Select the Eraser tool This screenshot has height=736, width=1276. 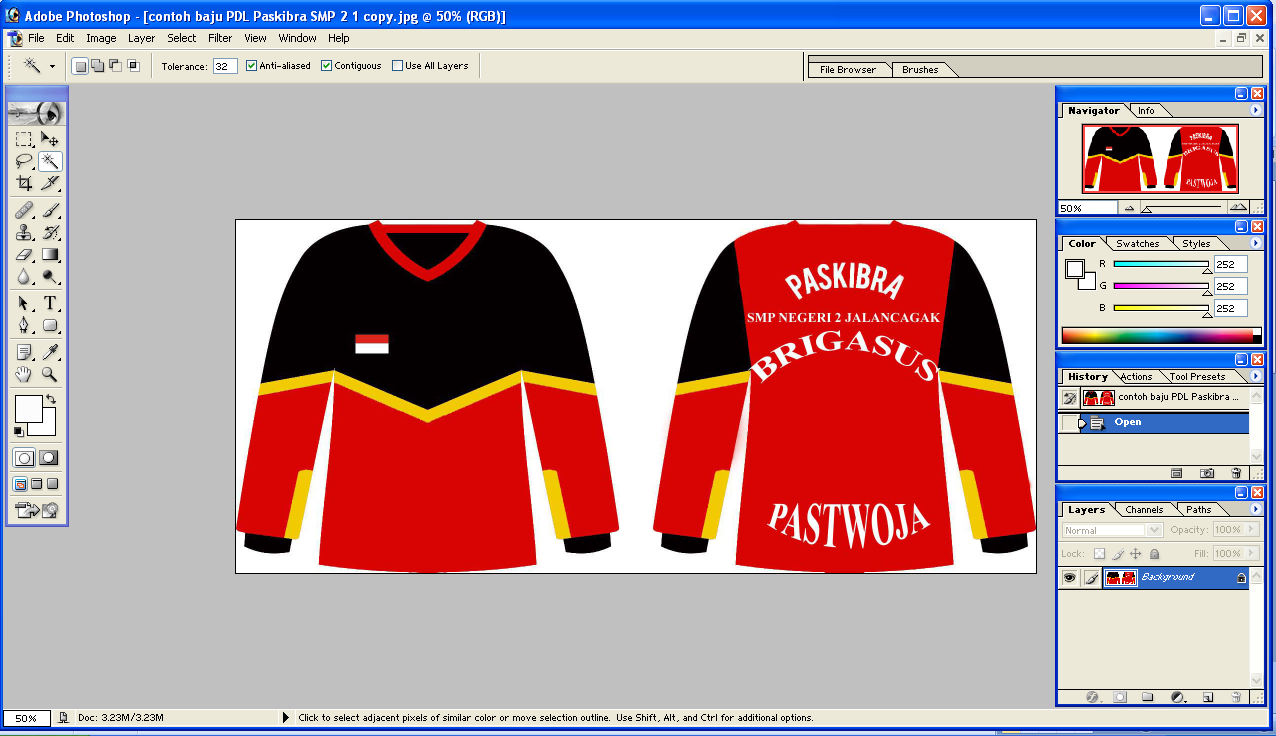[24, 255]
